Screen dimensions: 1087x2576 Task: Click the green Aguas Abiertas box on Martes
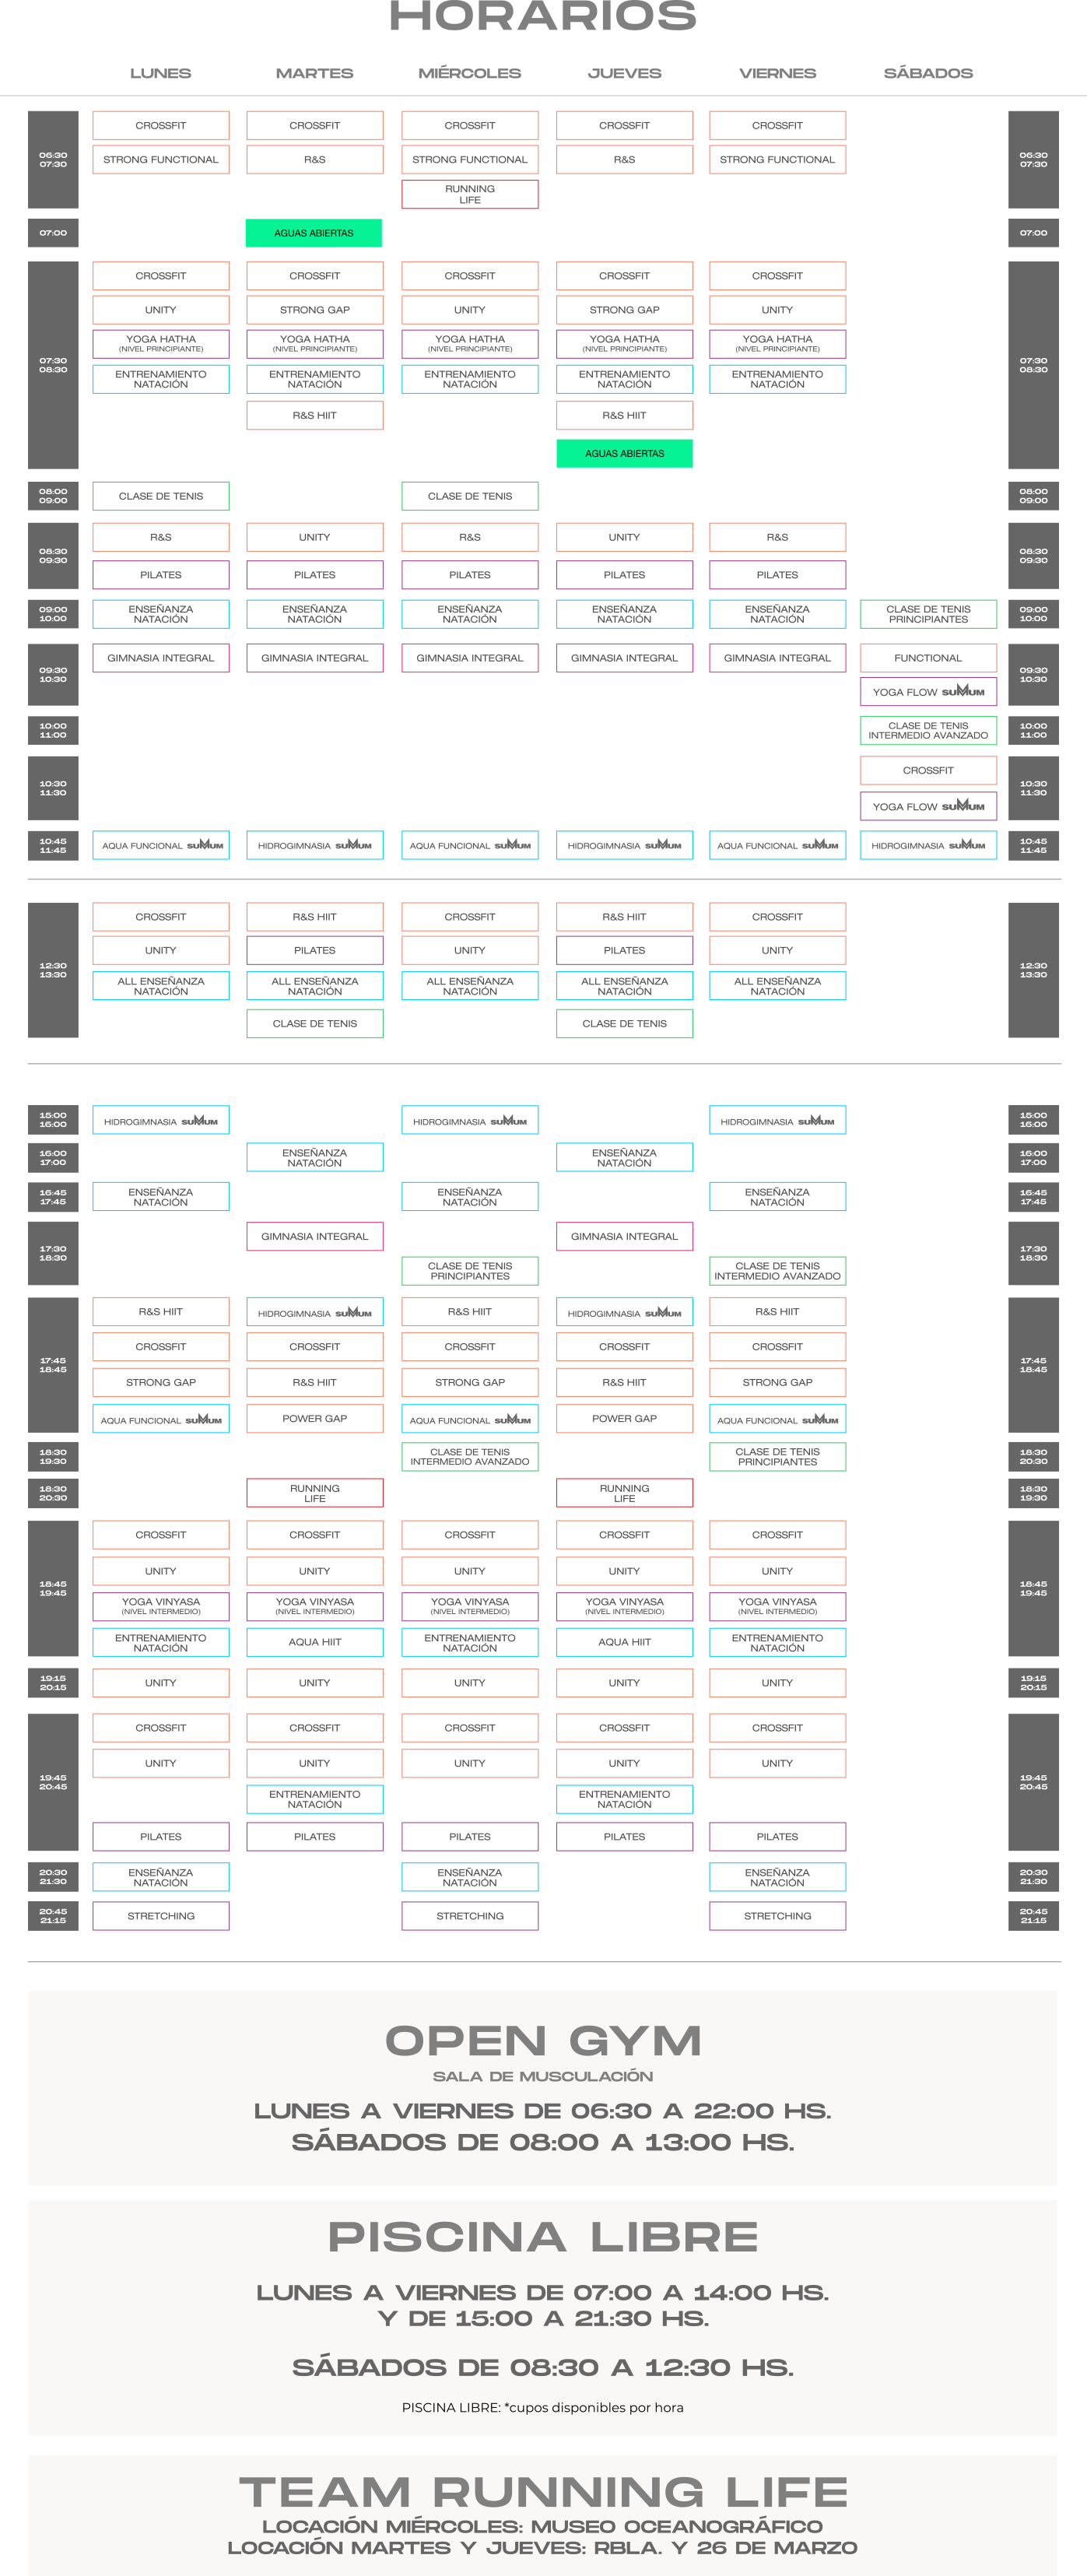[x=313, y=233]
